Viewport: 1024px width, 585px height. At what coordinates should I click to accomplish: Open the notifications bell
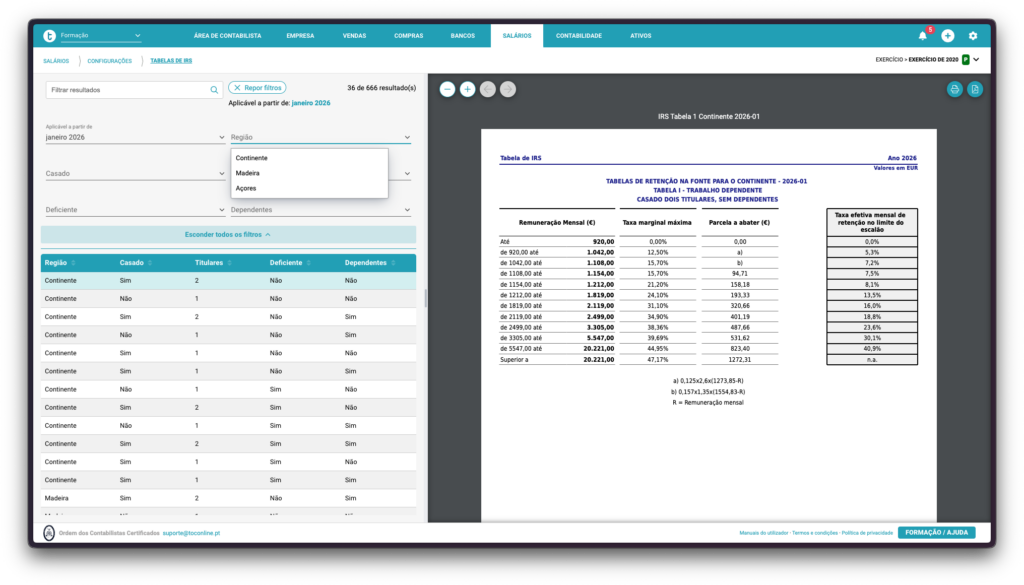pyautogui.click(x=923, y=36)
